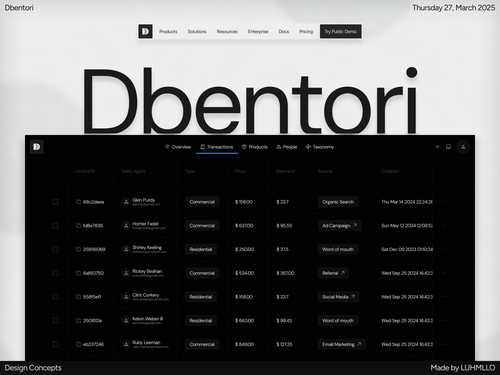
Task: Copy the Homer Fadel row invoice ID
Action: pos(78,225)
